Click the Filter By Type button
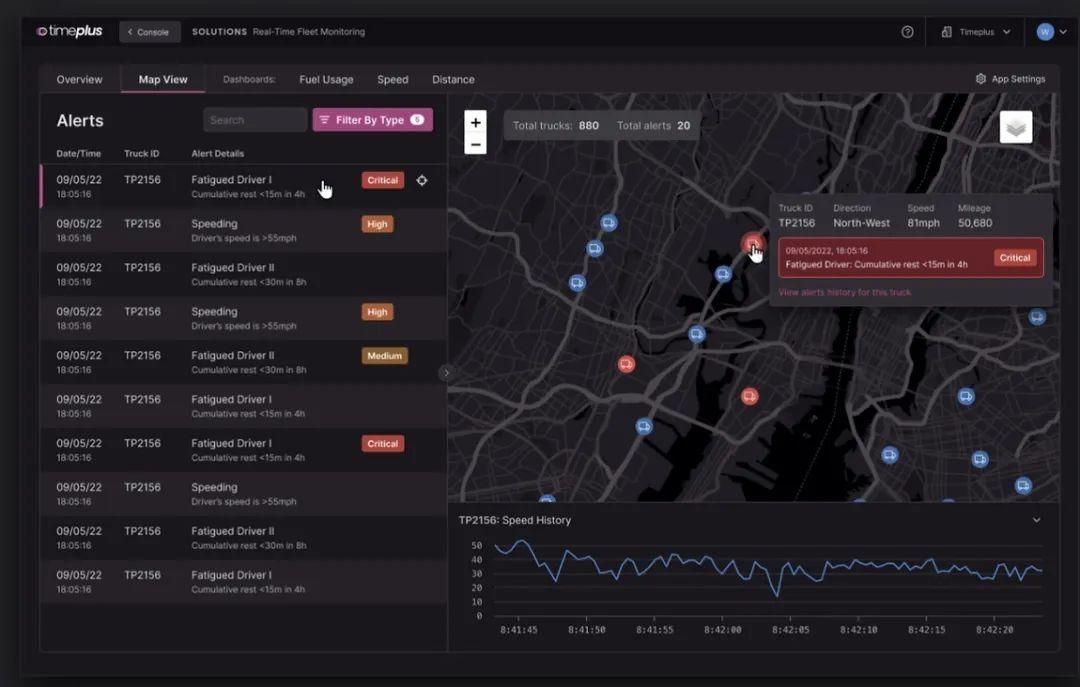The height and width of the screenshot is (687, 1080). [x=372, y=120]
